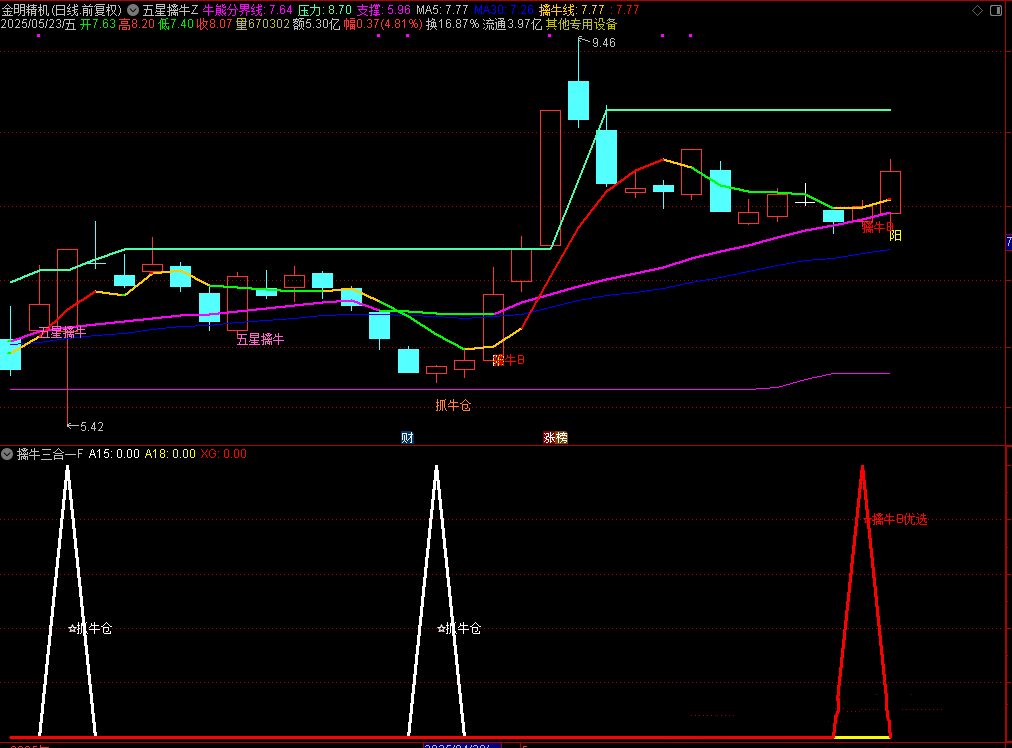Click the pink 五星擒牛 signal label mid-chart
Screen dimensions: 1012x748
coord(260,339)
